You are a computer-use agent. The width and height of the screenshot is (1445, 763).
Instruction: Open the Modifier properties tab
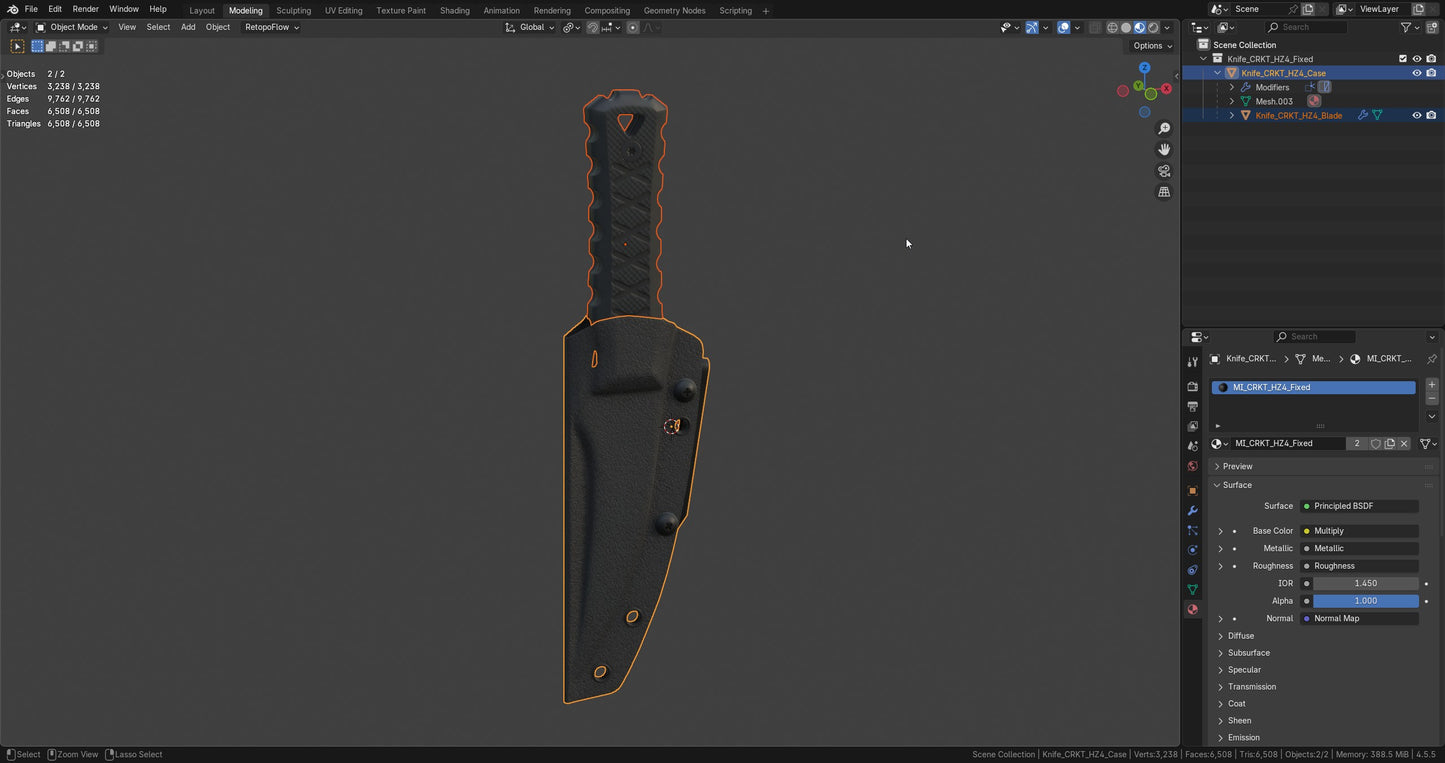[x=1192, y=511]
